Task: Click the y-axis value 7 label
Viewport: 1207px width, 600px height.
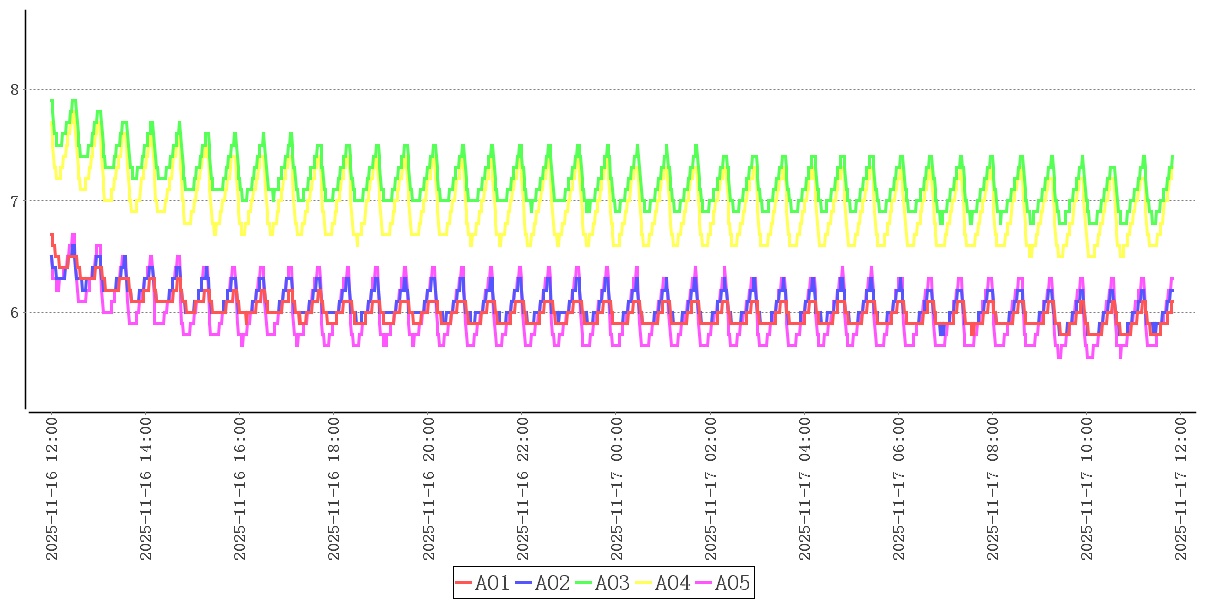Action: [14, 201]
